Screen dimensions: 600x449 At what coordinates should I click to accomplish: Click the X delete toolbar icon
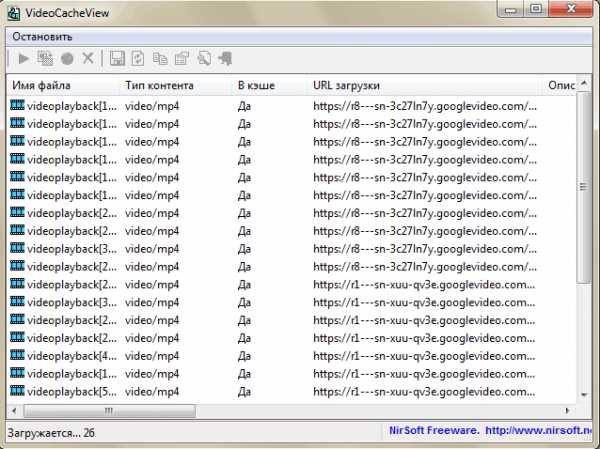(88, 59)
